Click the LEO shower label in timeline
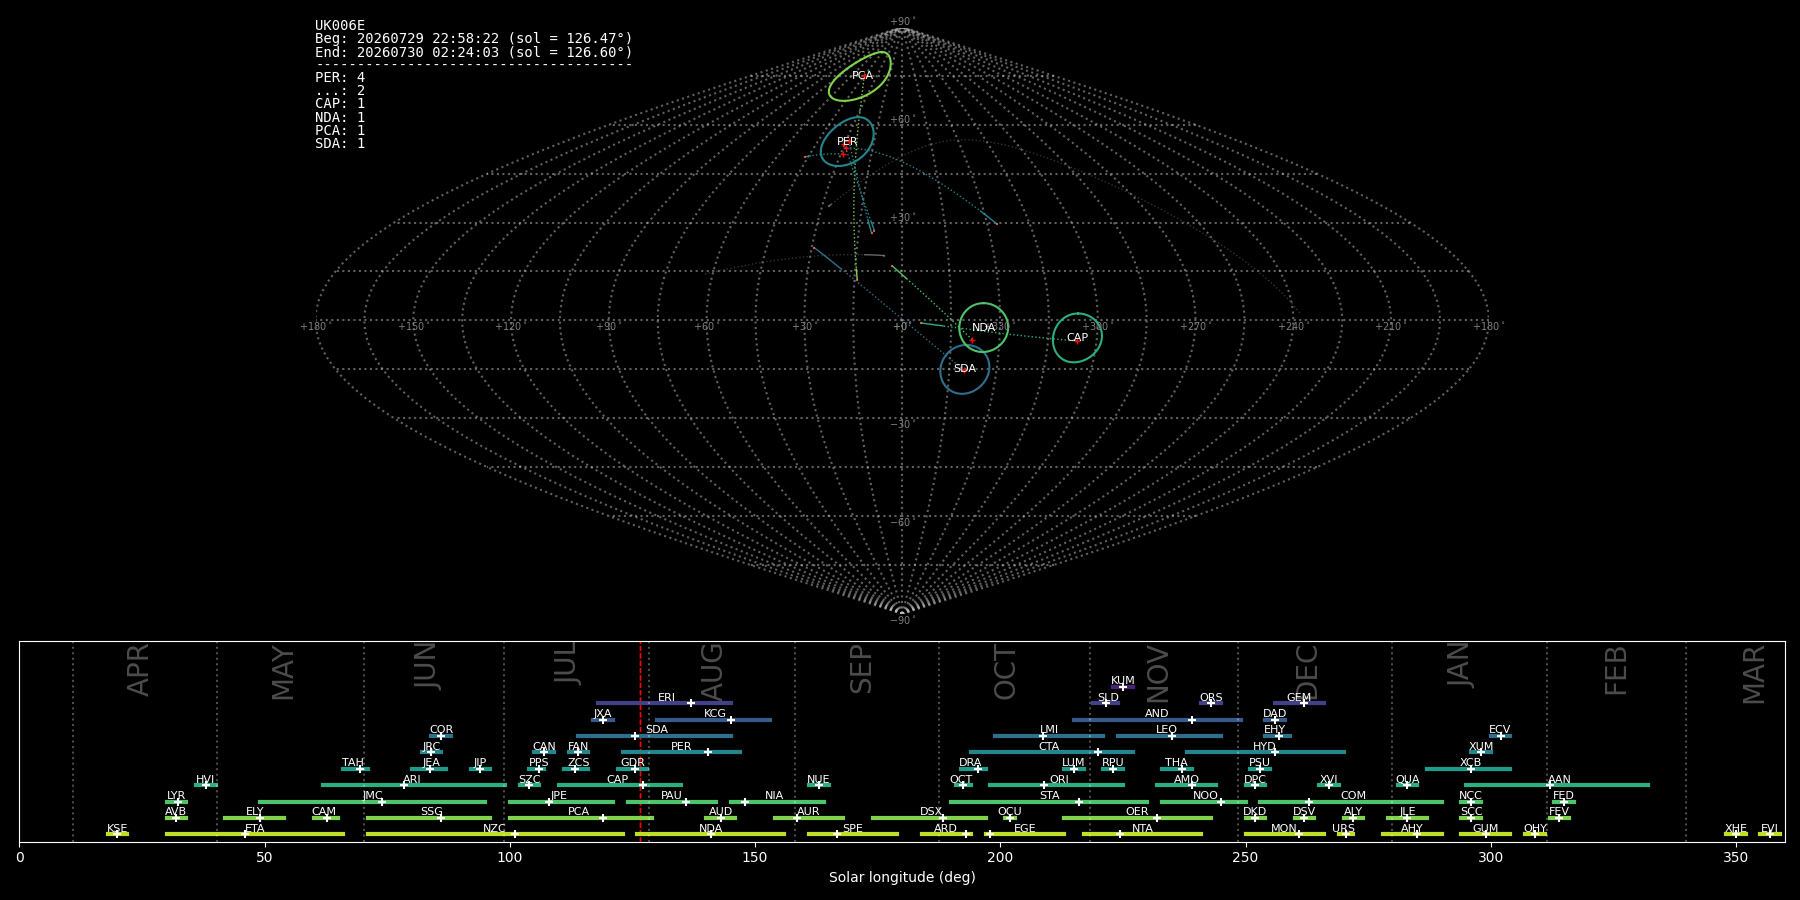This screenshot has height=900, width=1800. pos(1167,730)
